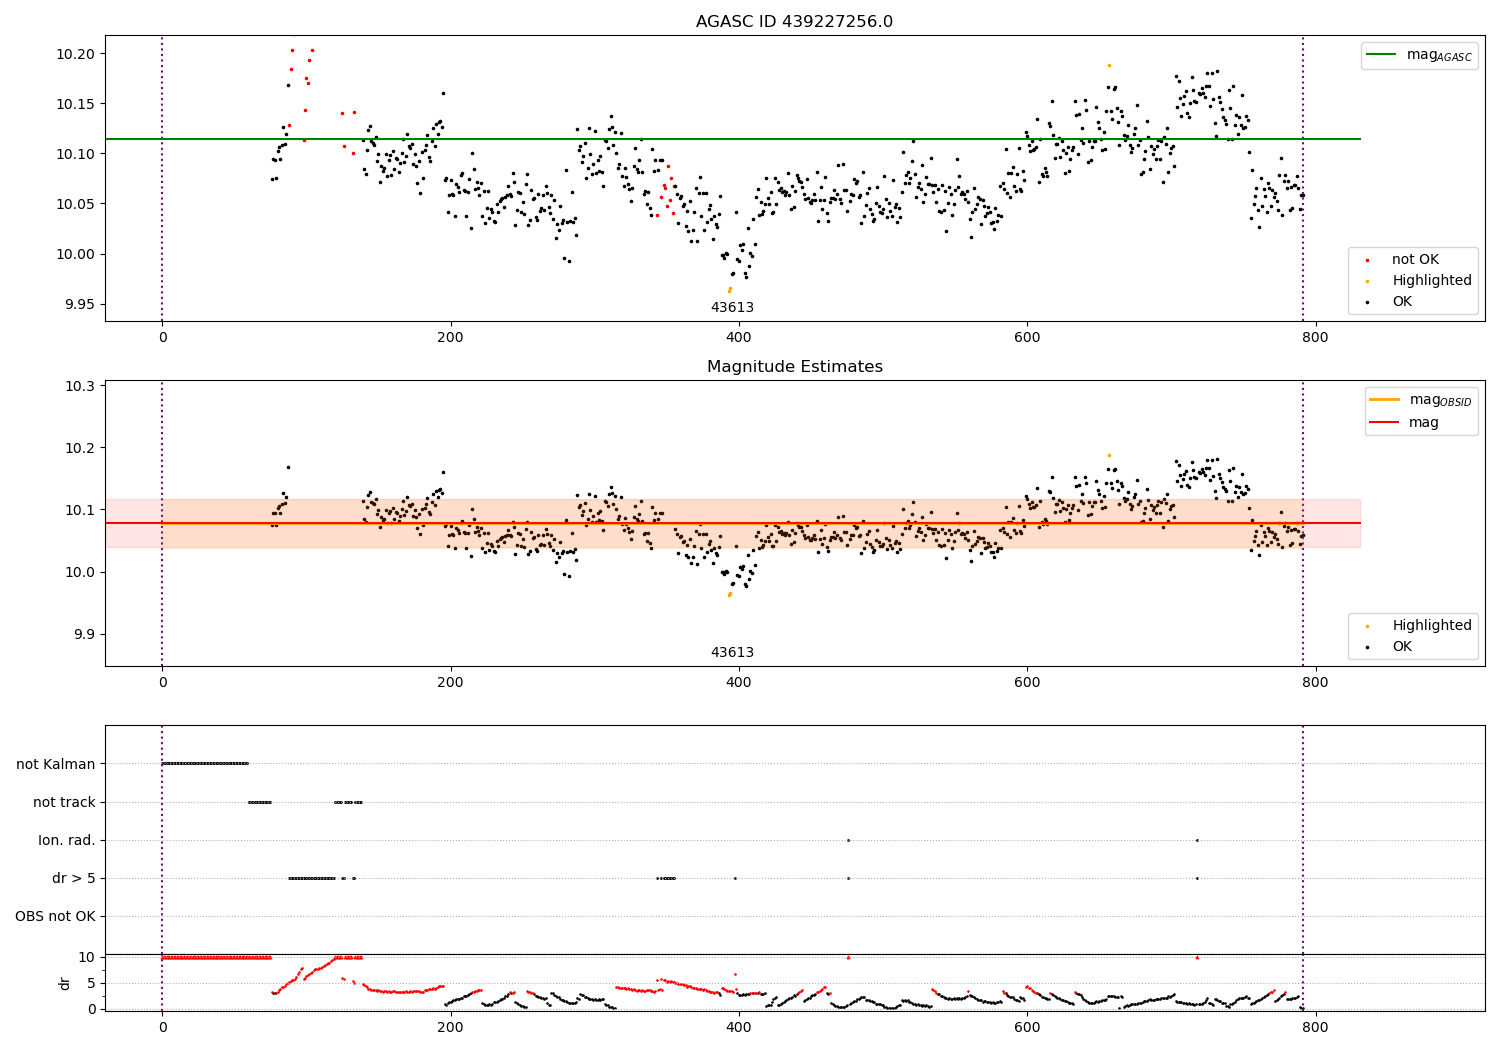Click y-axis tick '10.0' in middle plot
The width and height of the screenshot is (1500, 1050).
(x=80, y=572)
